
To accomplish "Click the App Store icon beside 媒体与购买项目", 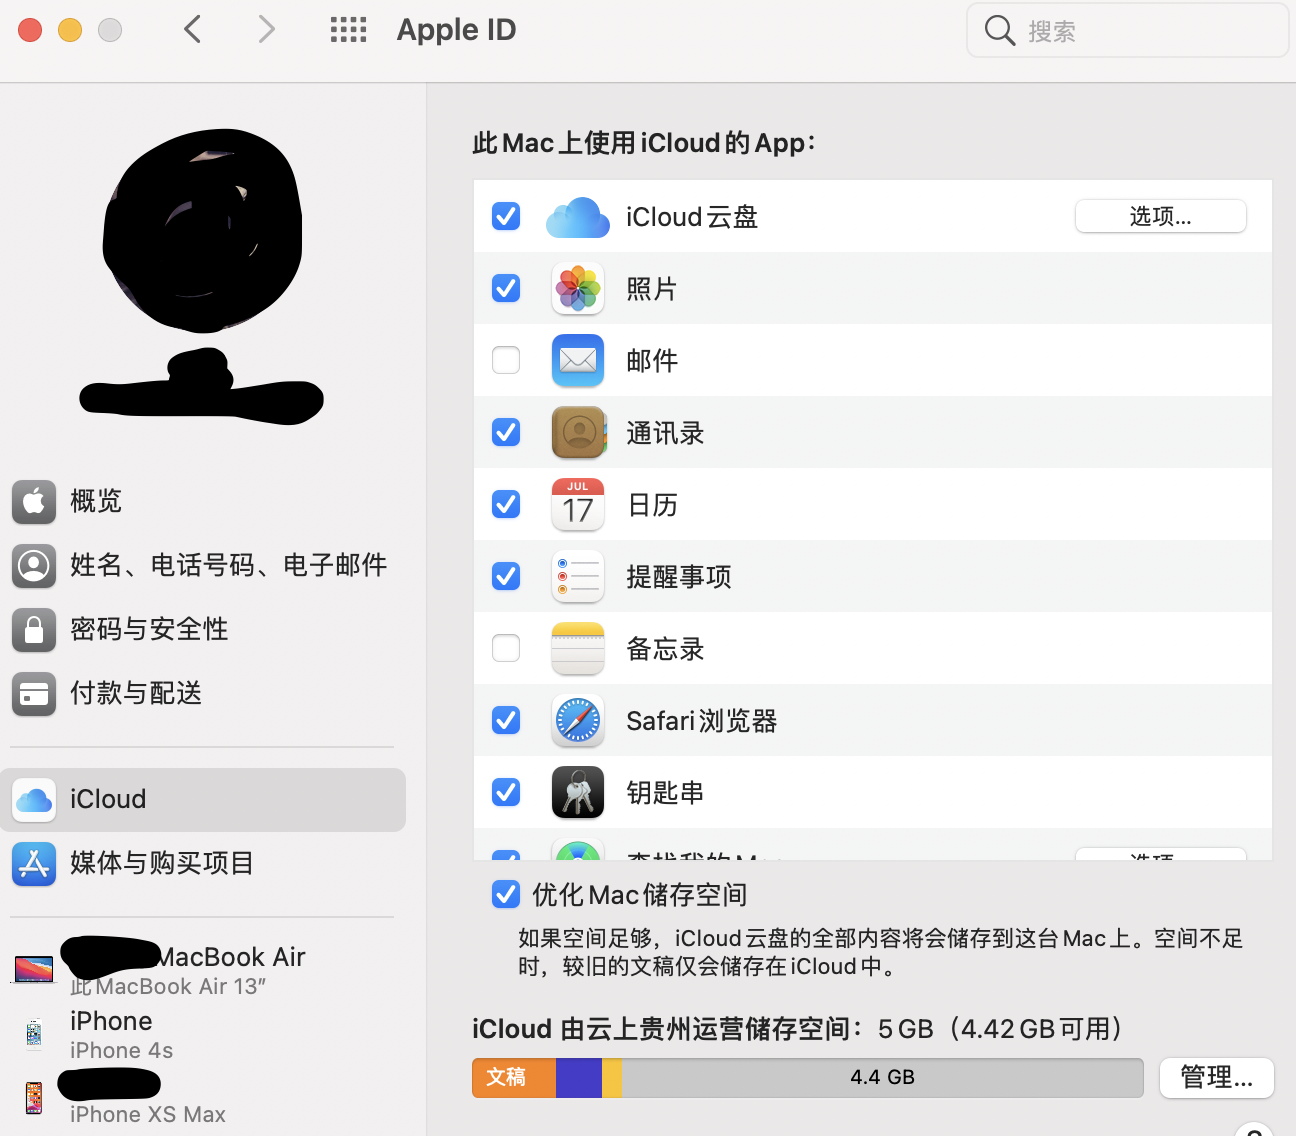I will [34, 864].
